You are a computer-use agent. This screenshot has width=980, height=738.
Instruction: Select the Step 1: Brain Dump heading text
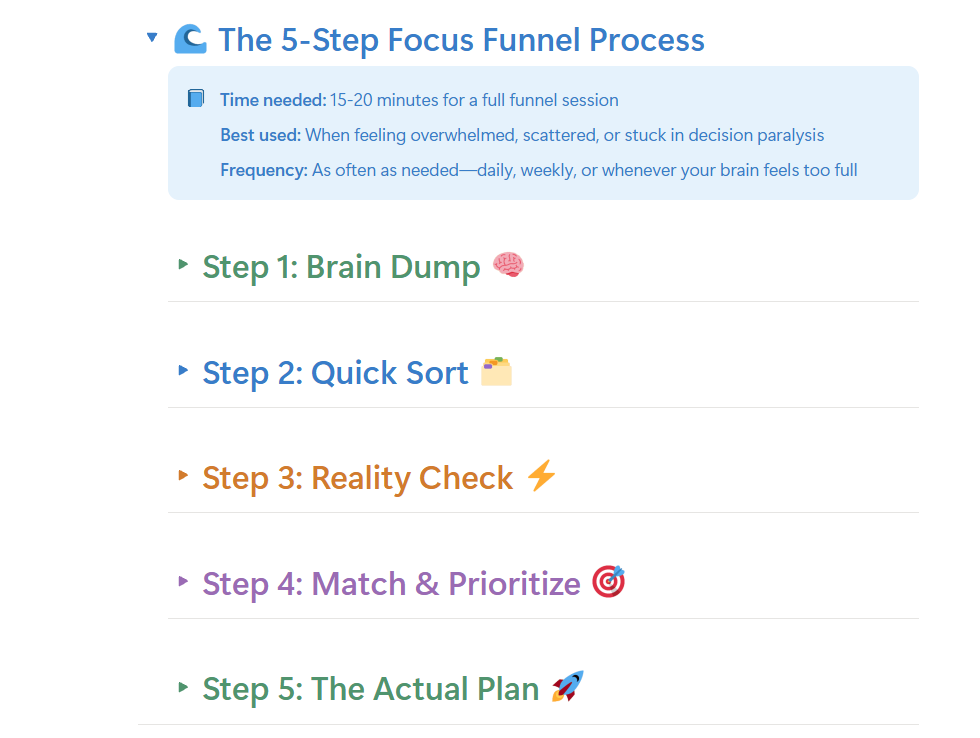[x=340, y=266]
